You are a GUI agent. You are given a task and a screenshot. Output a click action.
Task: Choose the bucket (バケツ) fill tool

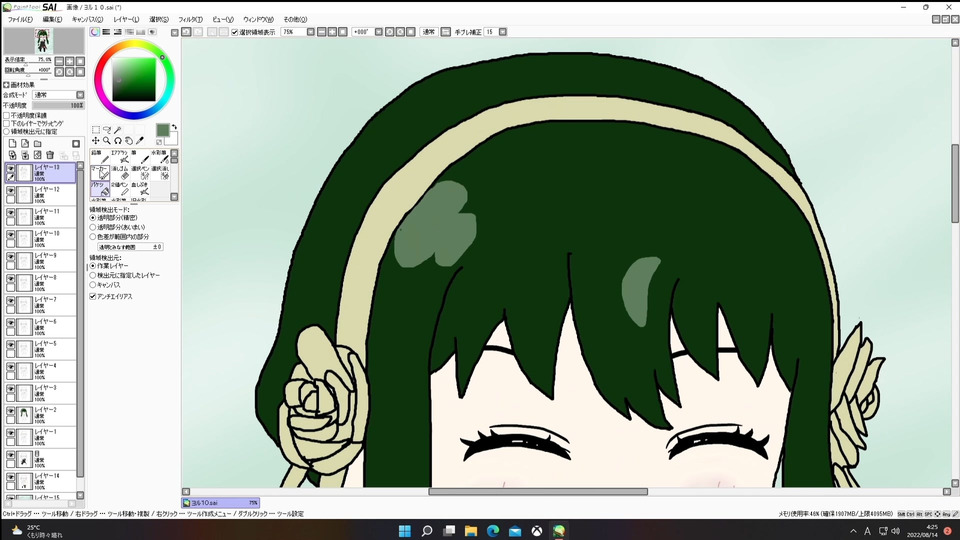[100, 188]
